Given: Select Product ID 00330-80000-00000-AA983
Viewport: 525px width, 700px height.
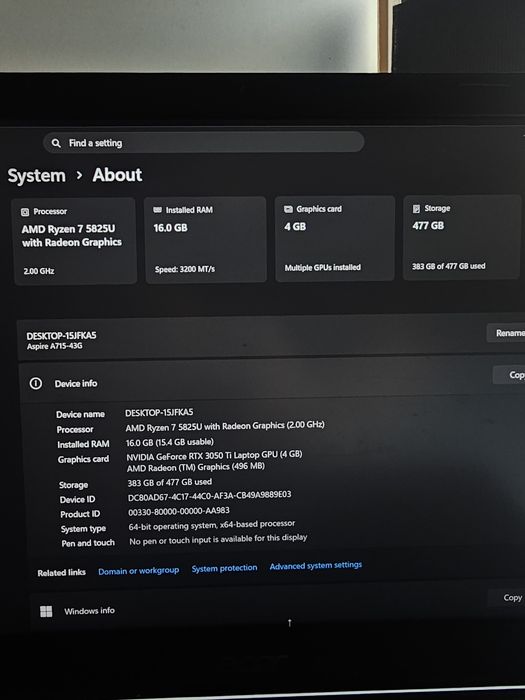Looking at the screenshot, I should click(x=179, y=511).
